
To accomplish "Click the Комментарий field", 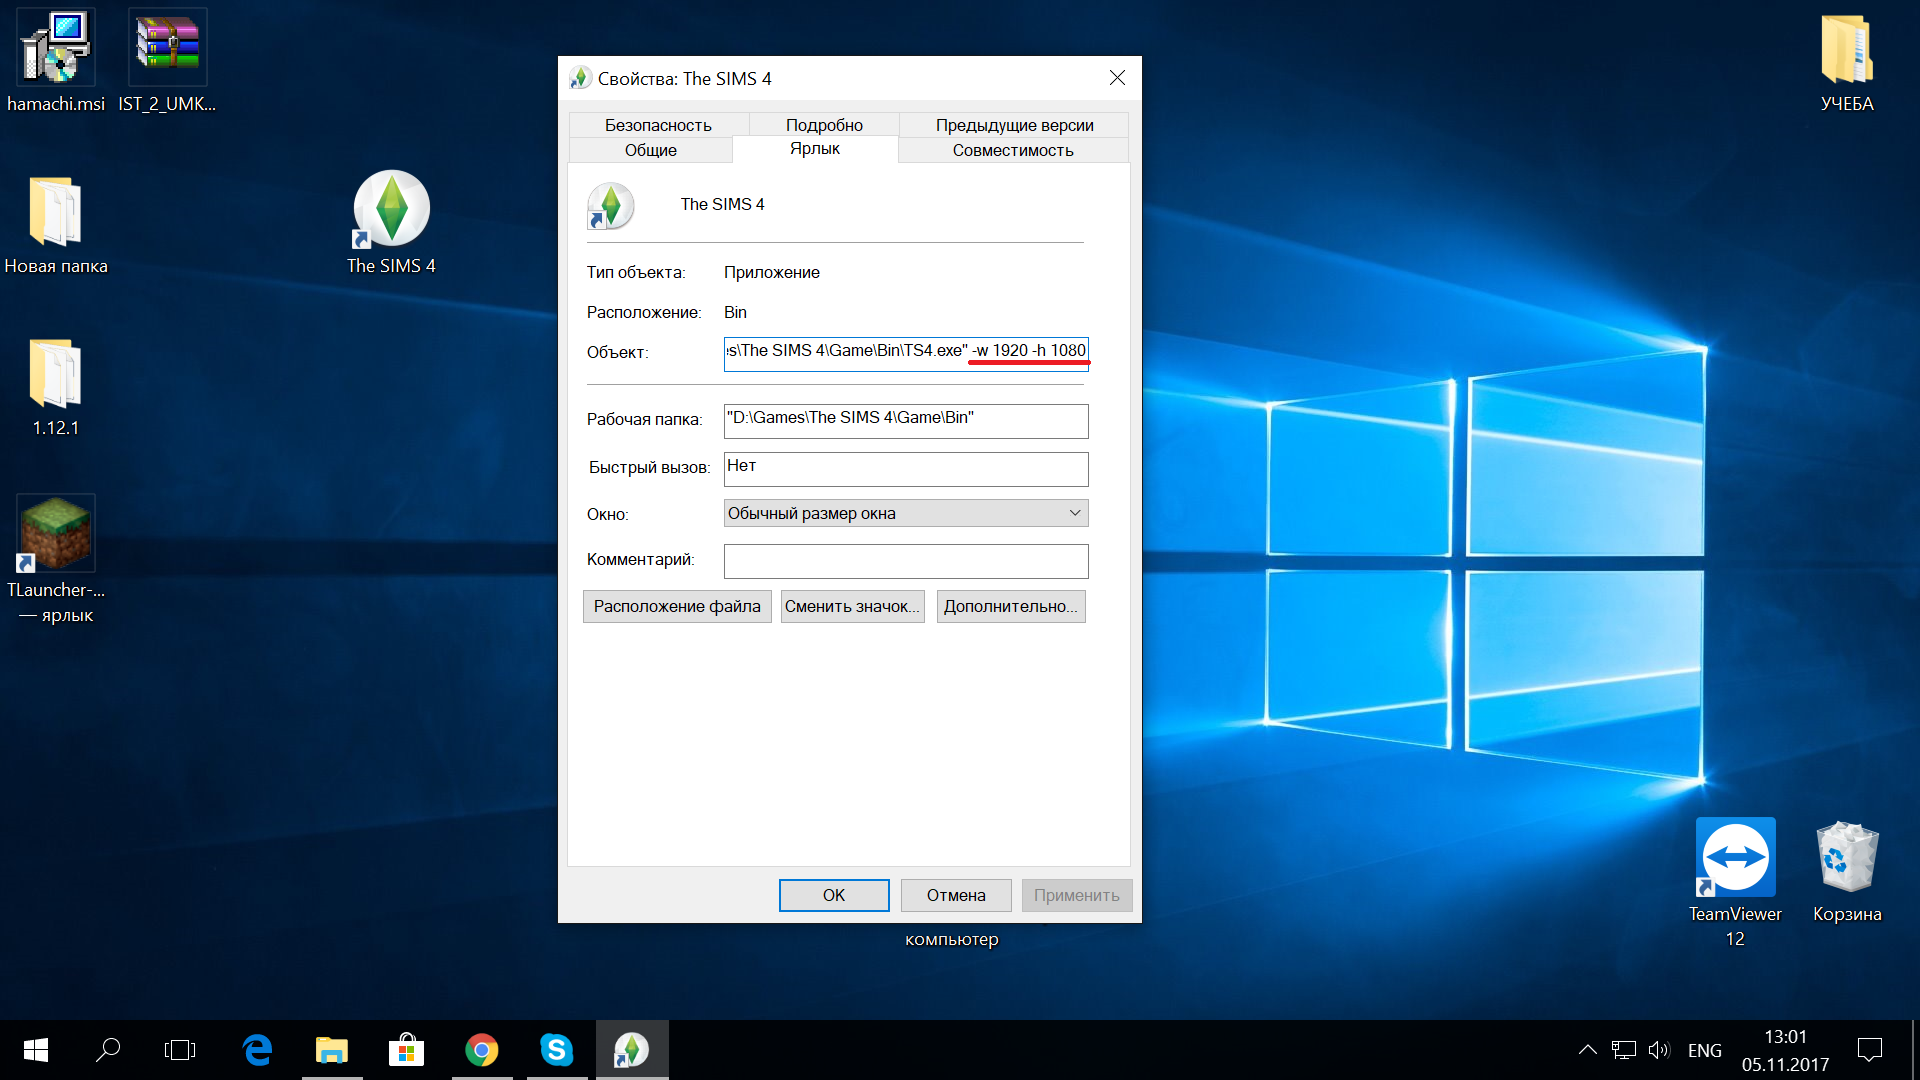I will [906, 561].
